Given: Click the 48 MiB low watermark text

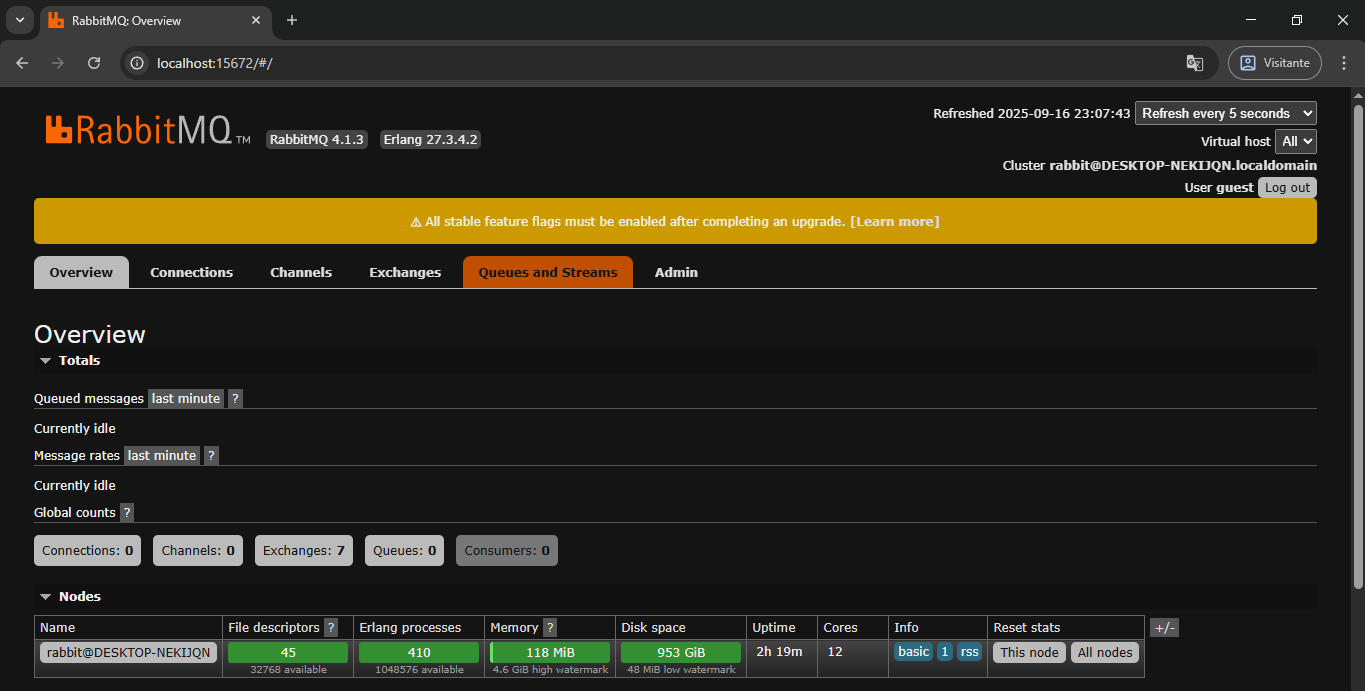Looking at the screenshot, I should click(681, 670).
